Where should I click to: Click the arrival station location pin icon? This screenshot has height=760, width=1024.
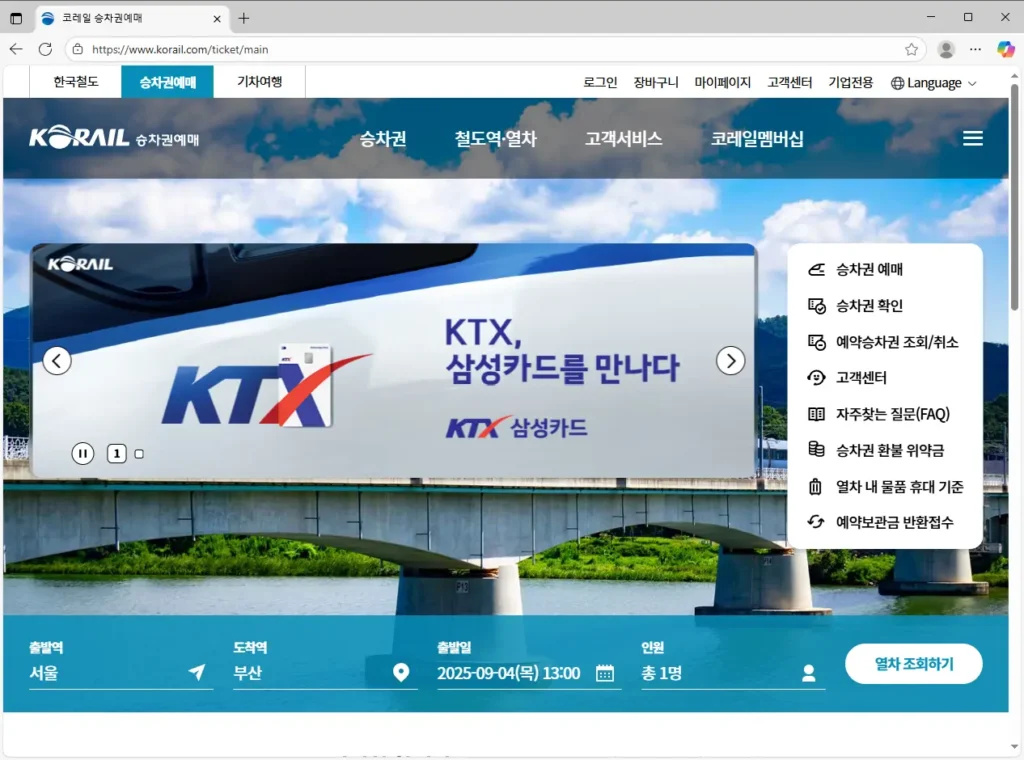401,672
